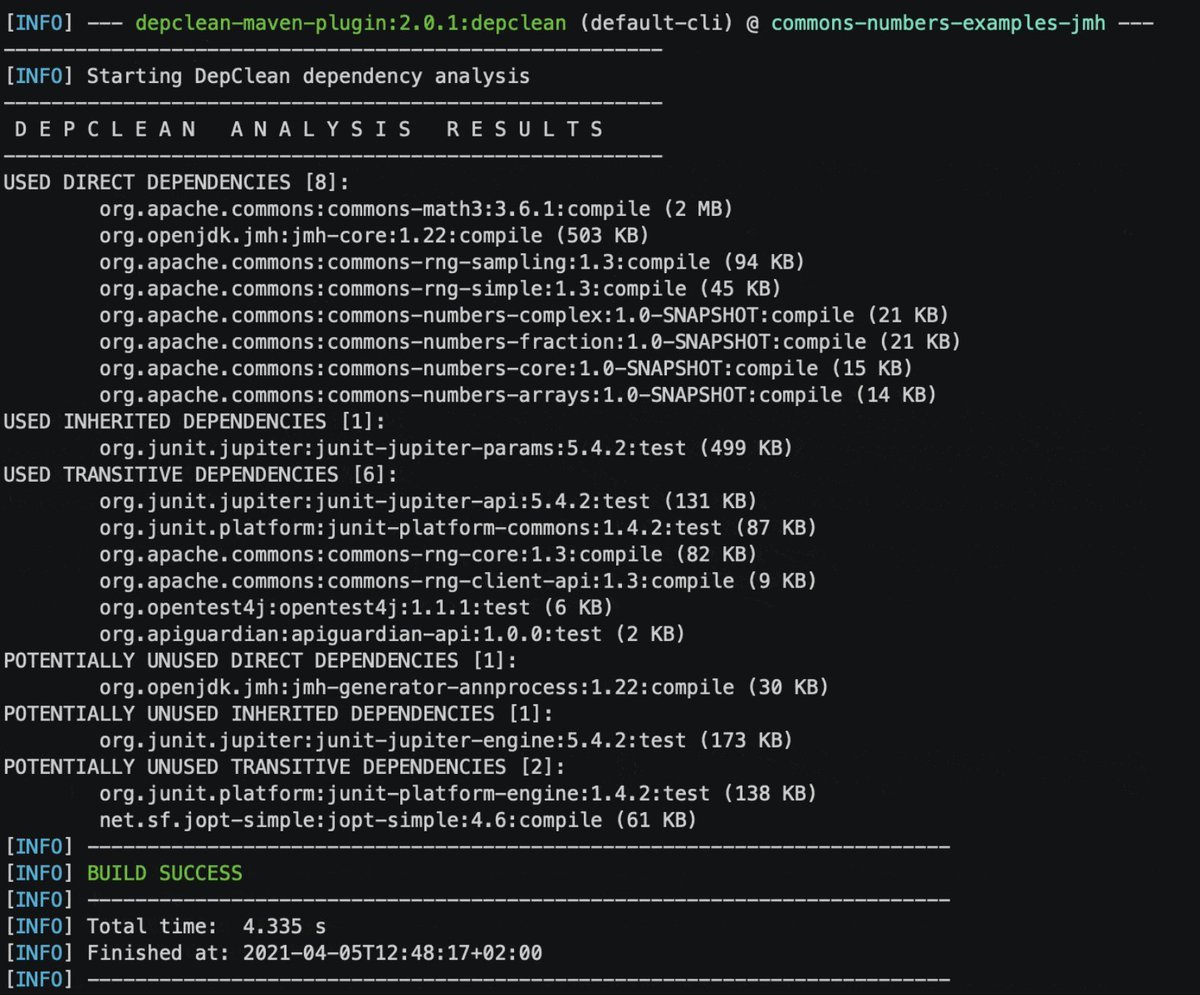This screenshot has width=1200, height=995.
Task: Click POTENTIALLY UNUSED INHERITED DEPENDENCIES [1] header
Action: (278, 713)
